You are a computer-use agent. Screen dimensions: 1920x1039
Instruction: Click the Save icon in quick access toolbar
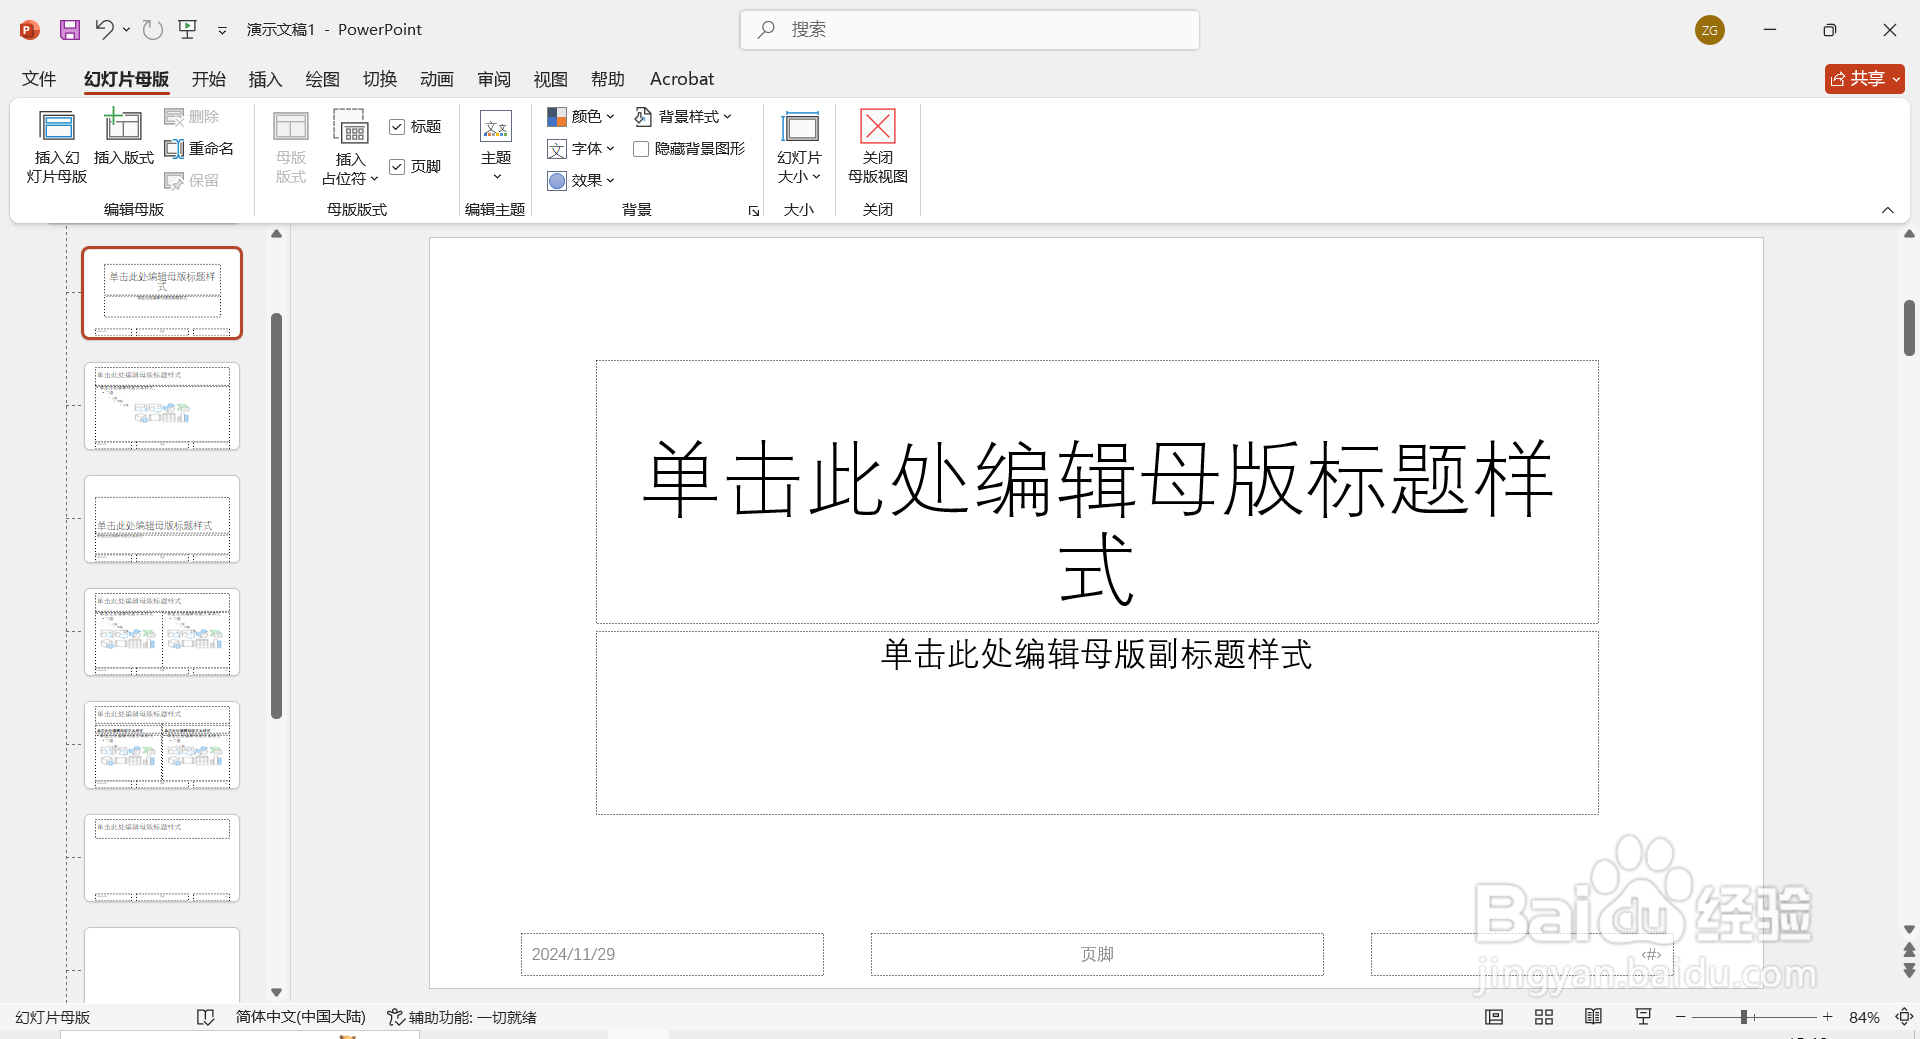tap(69, 29)
